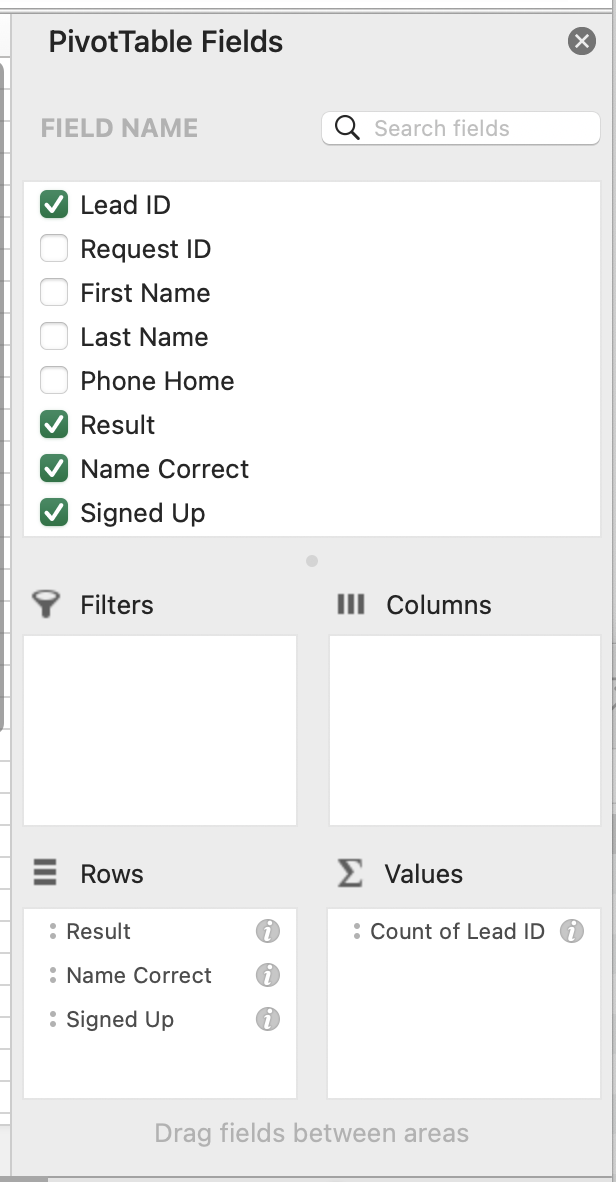This screenshot has width=616, height=1182.
Task: Select Count of Lead ID in Values
Action: (457, 931)
